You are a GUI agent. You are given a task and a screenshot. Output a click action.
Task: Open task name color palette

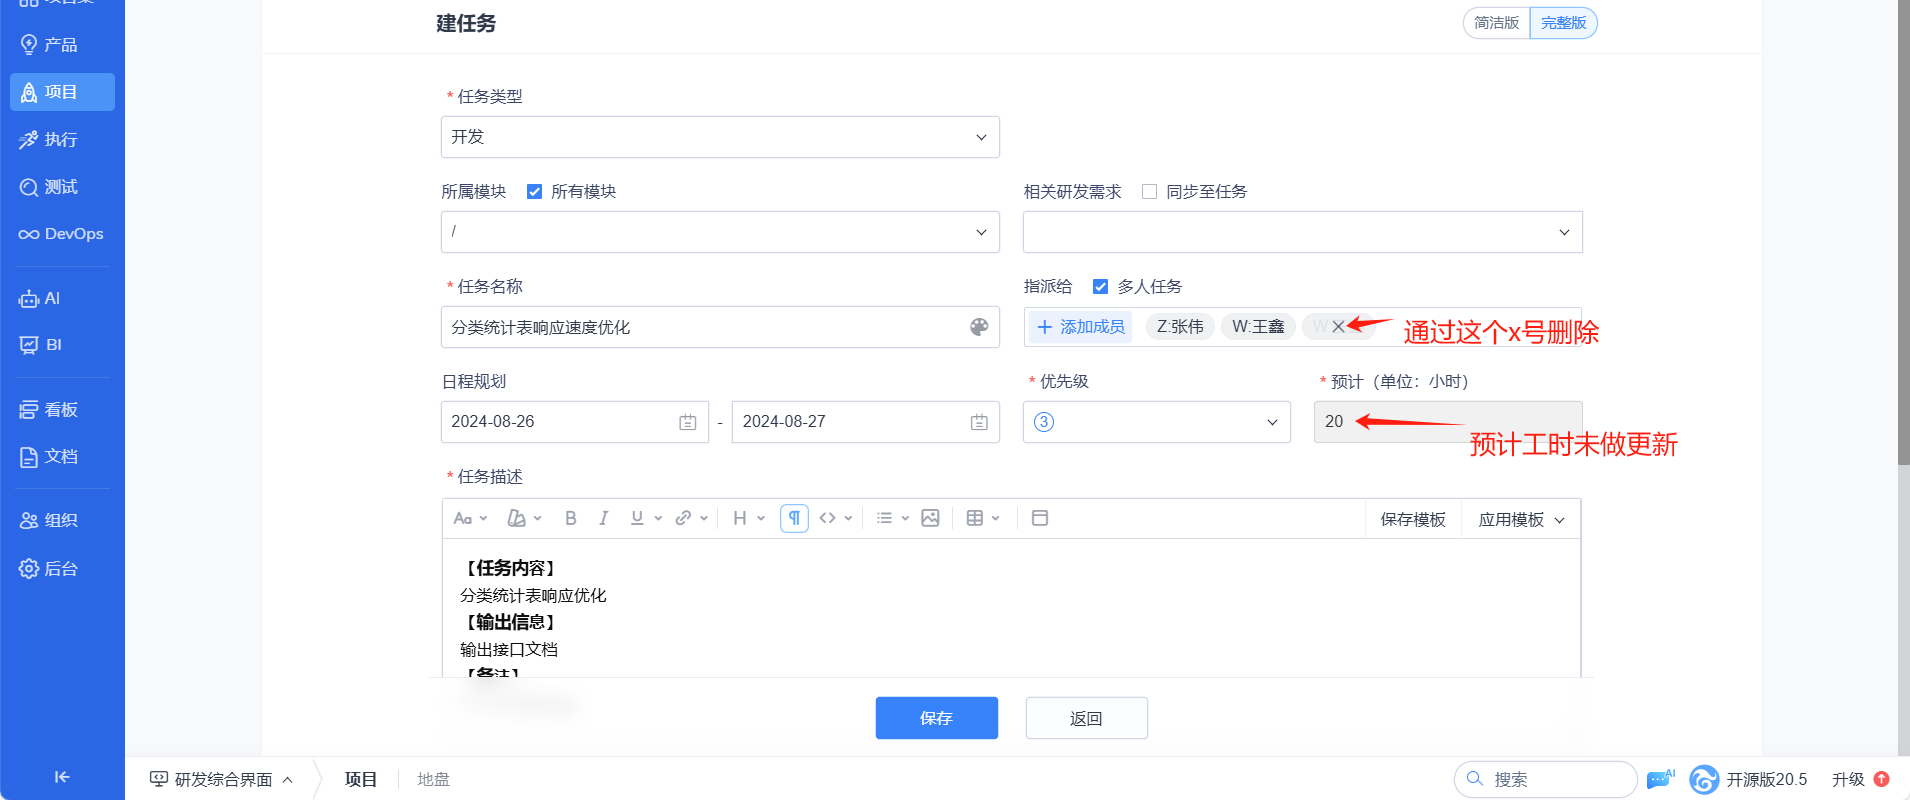click(x=979, y=327)
